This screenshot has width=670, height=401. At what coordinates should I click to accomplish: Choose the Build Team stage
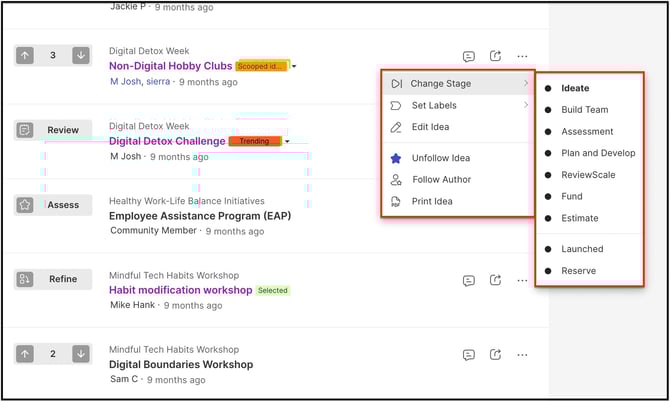click(x=584, y=110)
